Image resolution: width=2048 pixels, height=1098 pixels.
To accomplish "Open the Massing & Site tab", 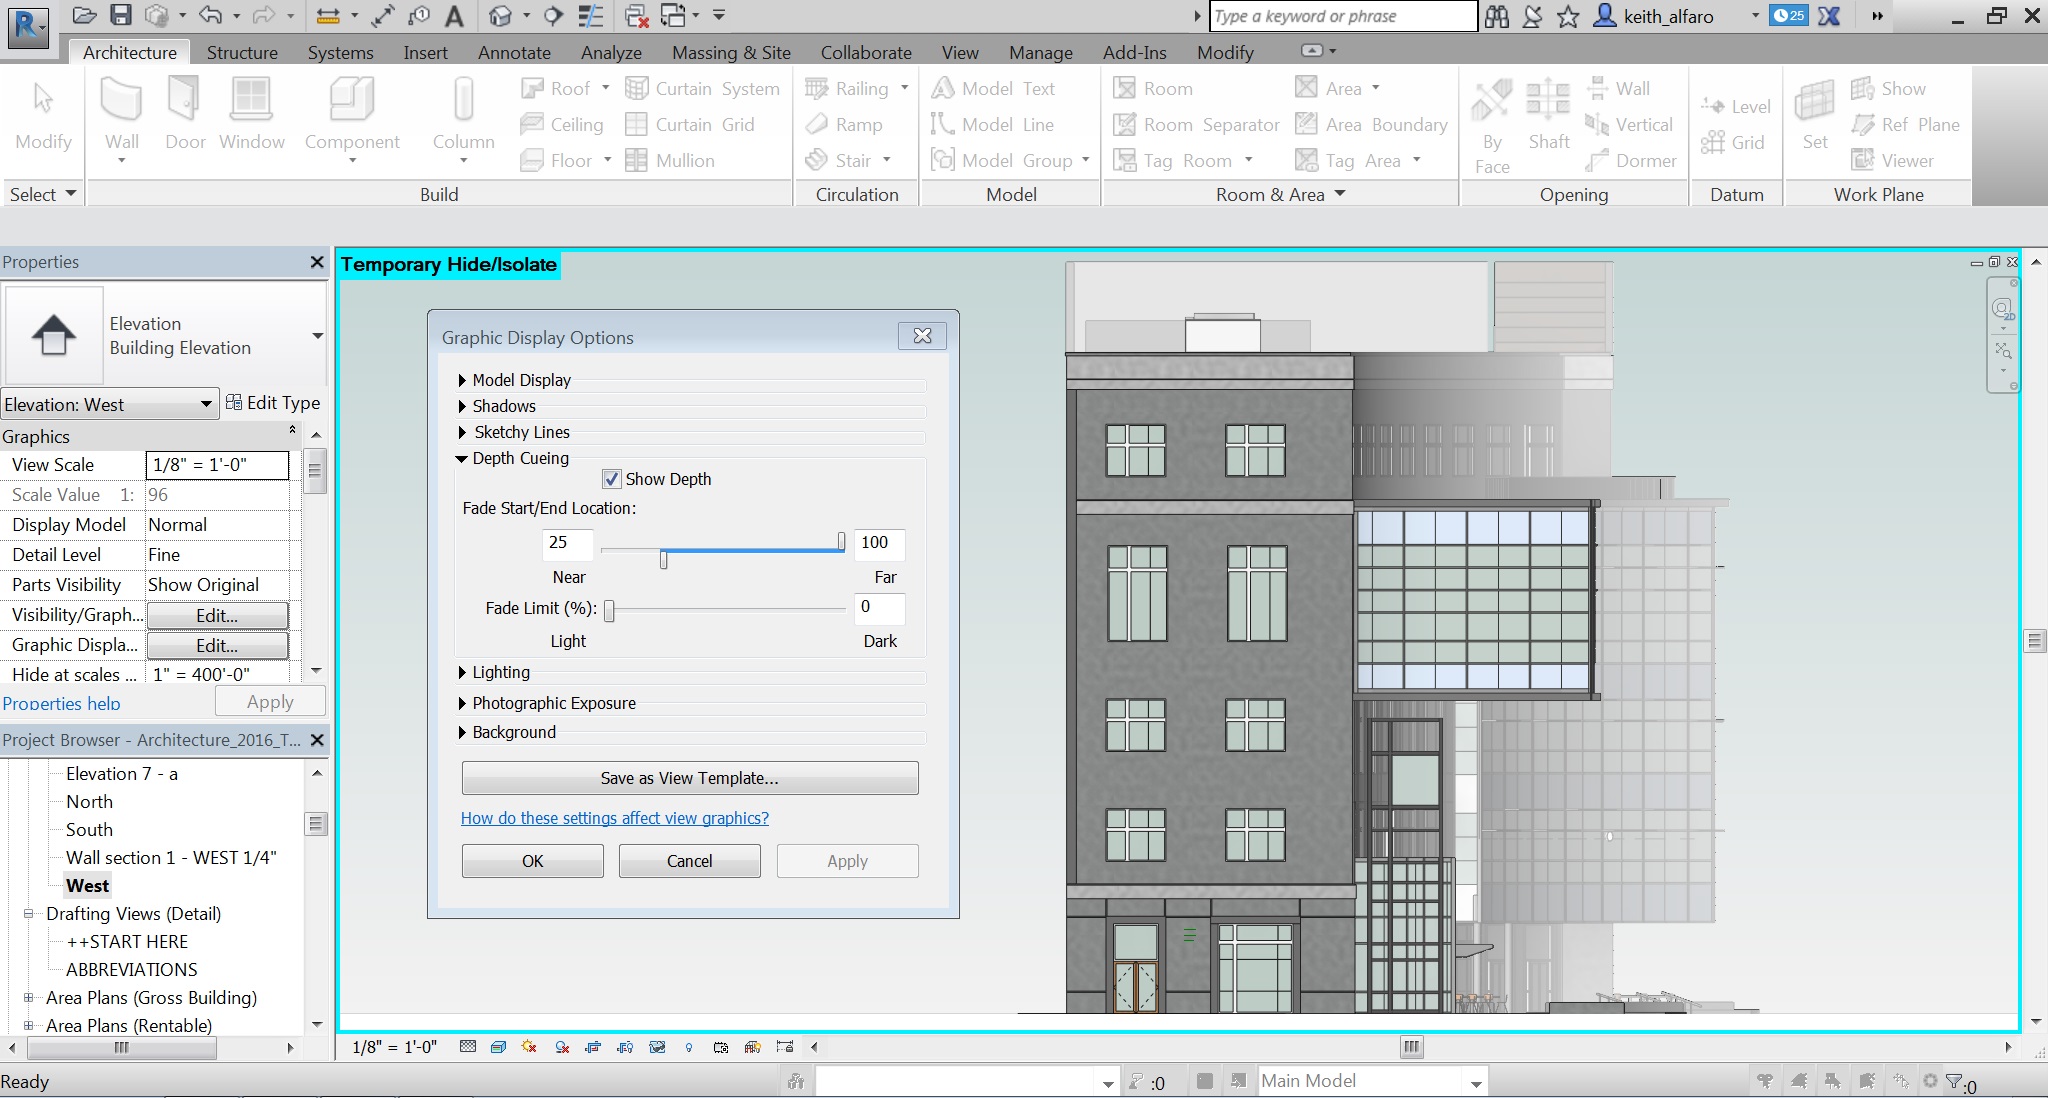I will click(731, 52).
